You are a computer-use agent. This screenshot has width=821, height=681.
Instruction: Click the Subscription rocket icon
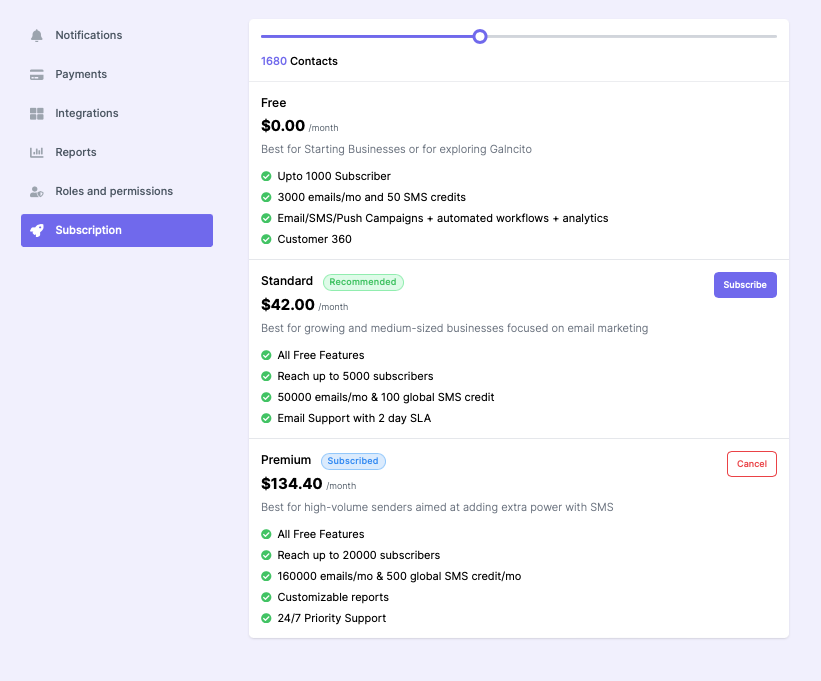[37, 230]
